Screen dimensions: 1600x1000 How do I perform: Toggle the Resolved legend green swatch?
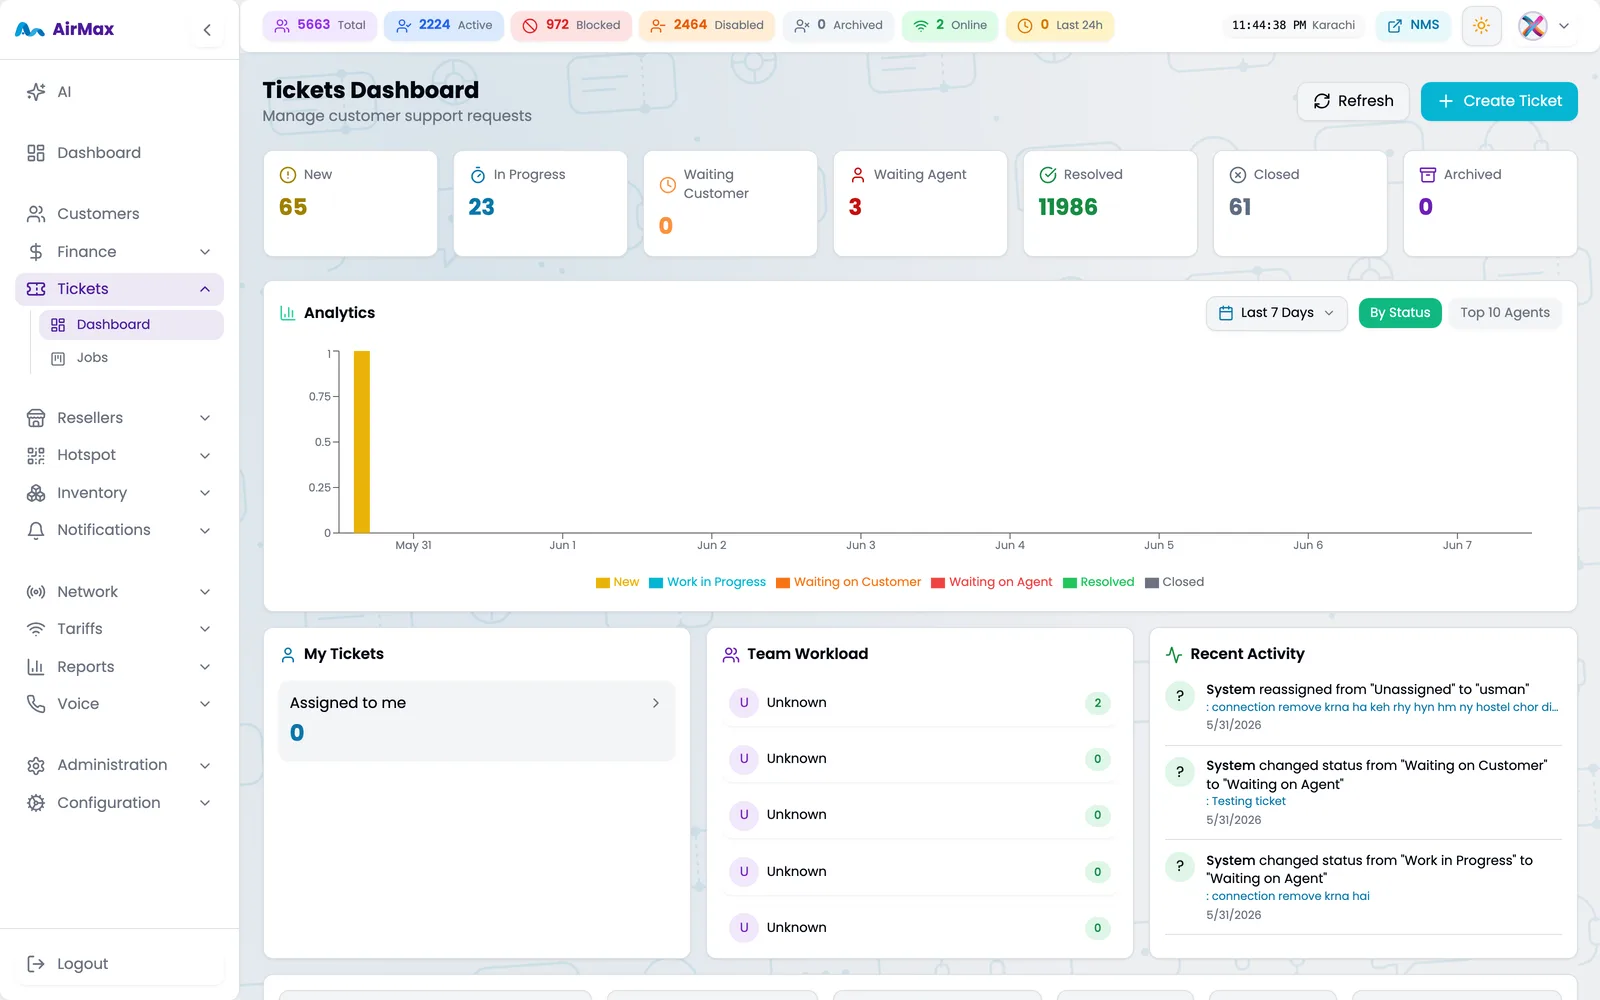(x=1069, y=583)
